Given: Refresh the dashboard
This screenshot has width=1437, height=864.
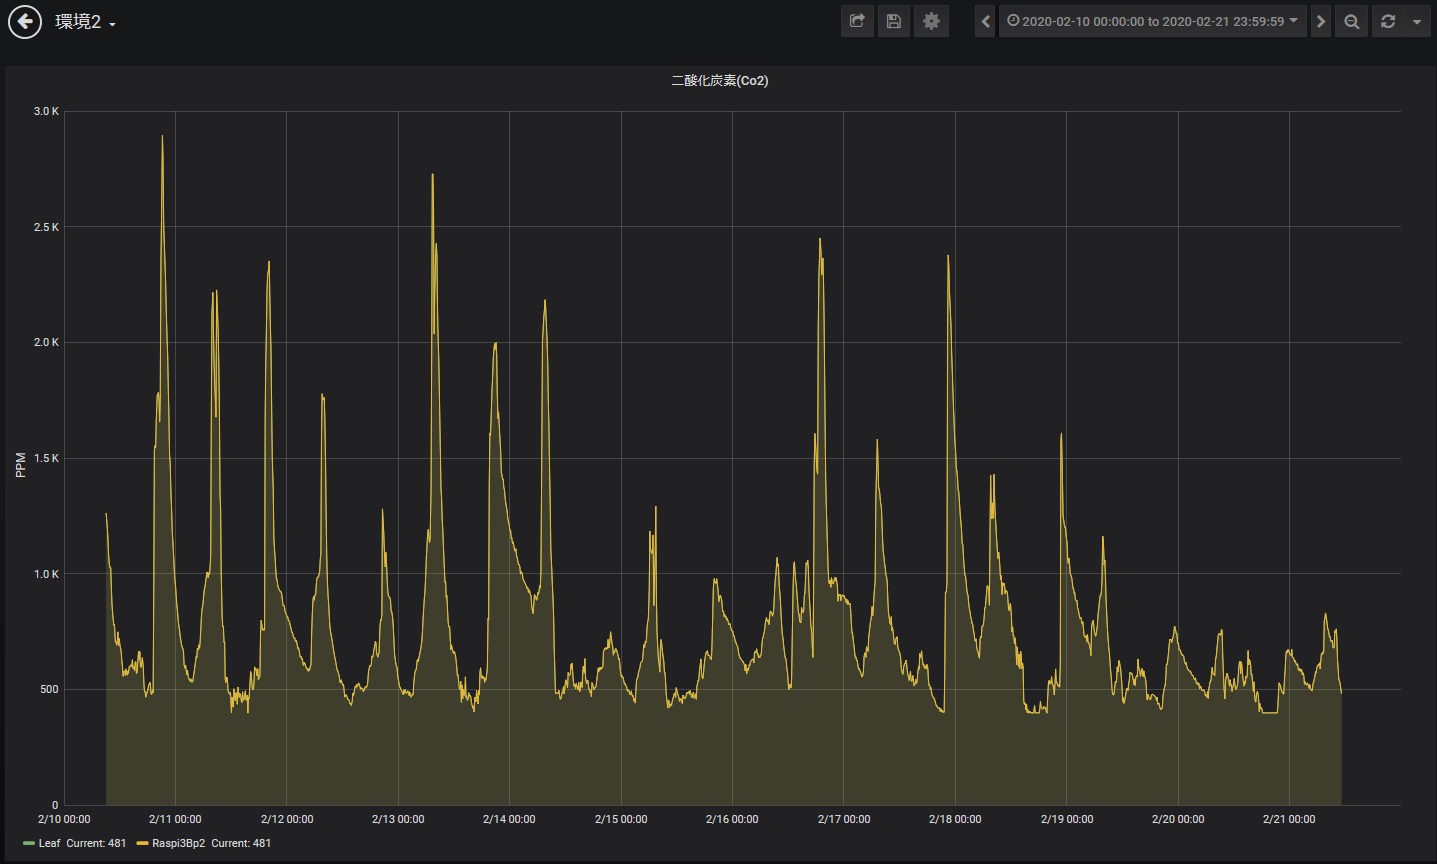Looking at the screenshot, I should coord(1388,21).
